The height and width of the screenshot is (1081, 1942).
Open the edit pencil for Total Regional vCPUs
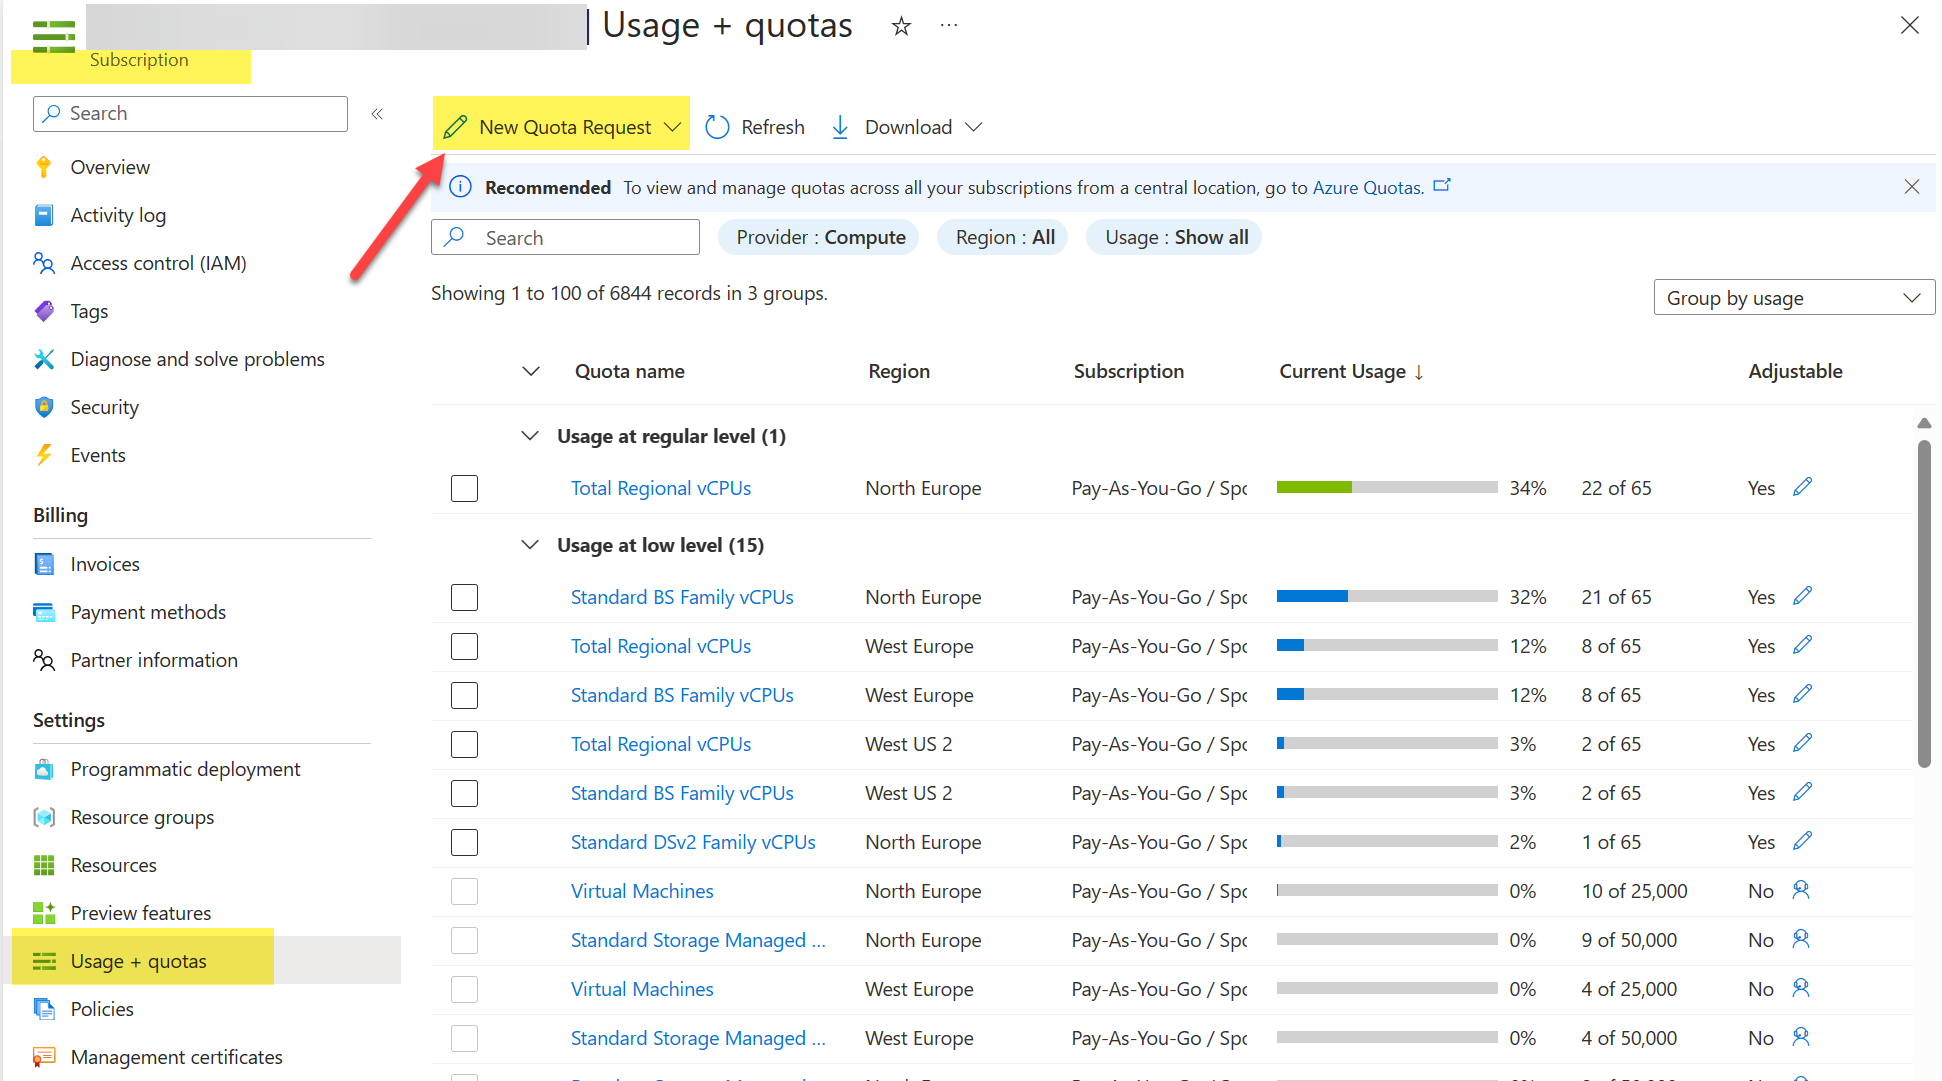(x=1803, y=487)
